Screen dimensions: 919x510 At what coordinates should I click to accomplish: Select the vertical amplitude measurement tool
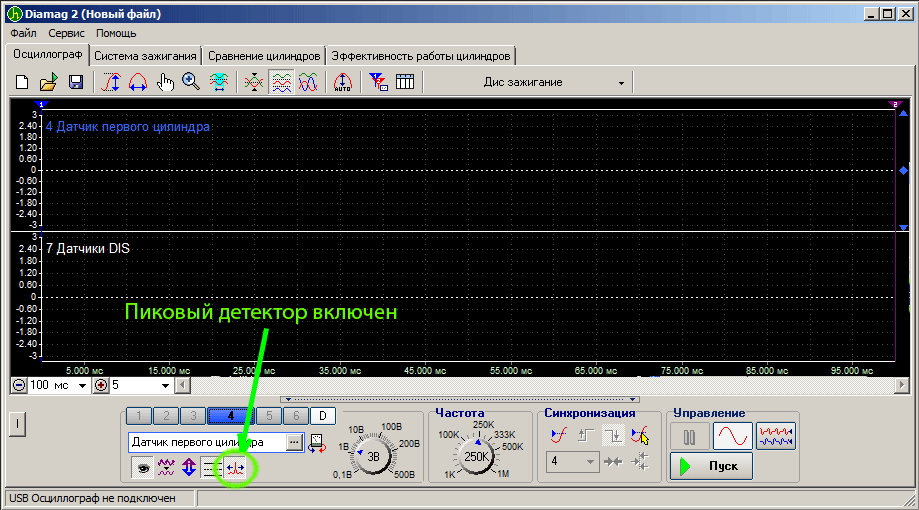[x=111, y=82]
